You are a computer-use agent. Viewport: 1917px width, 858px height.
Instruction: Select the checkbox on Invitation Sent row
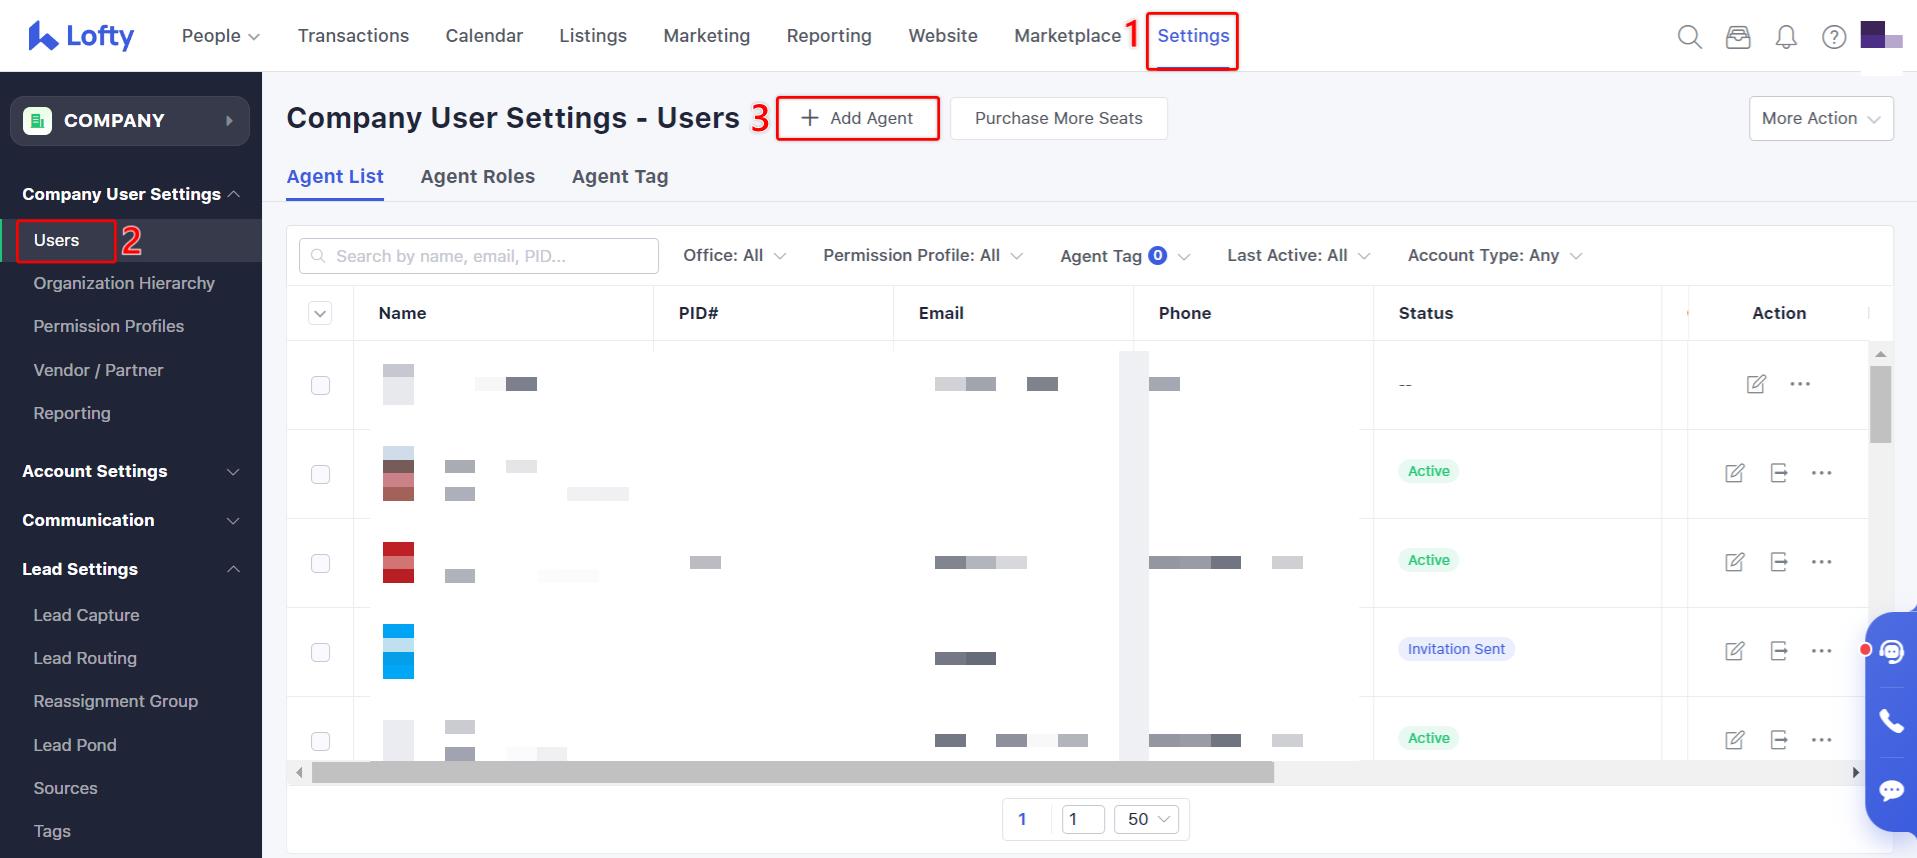point(320,652)
